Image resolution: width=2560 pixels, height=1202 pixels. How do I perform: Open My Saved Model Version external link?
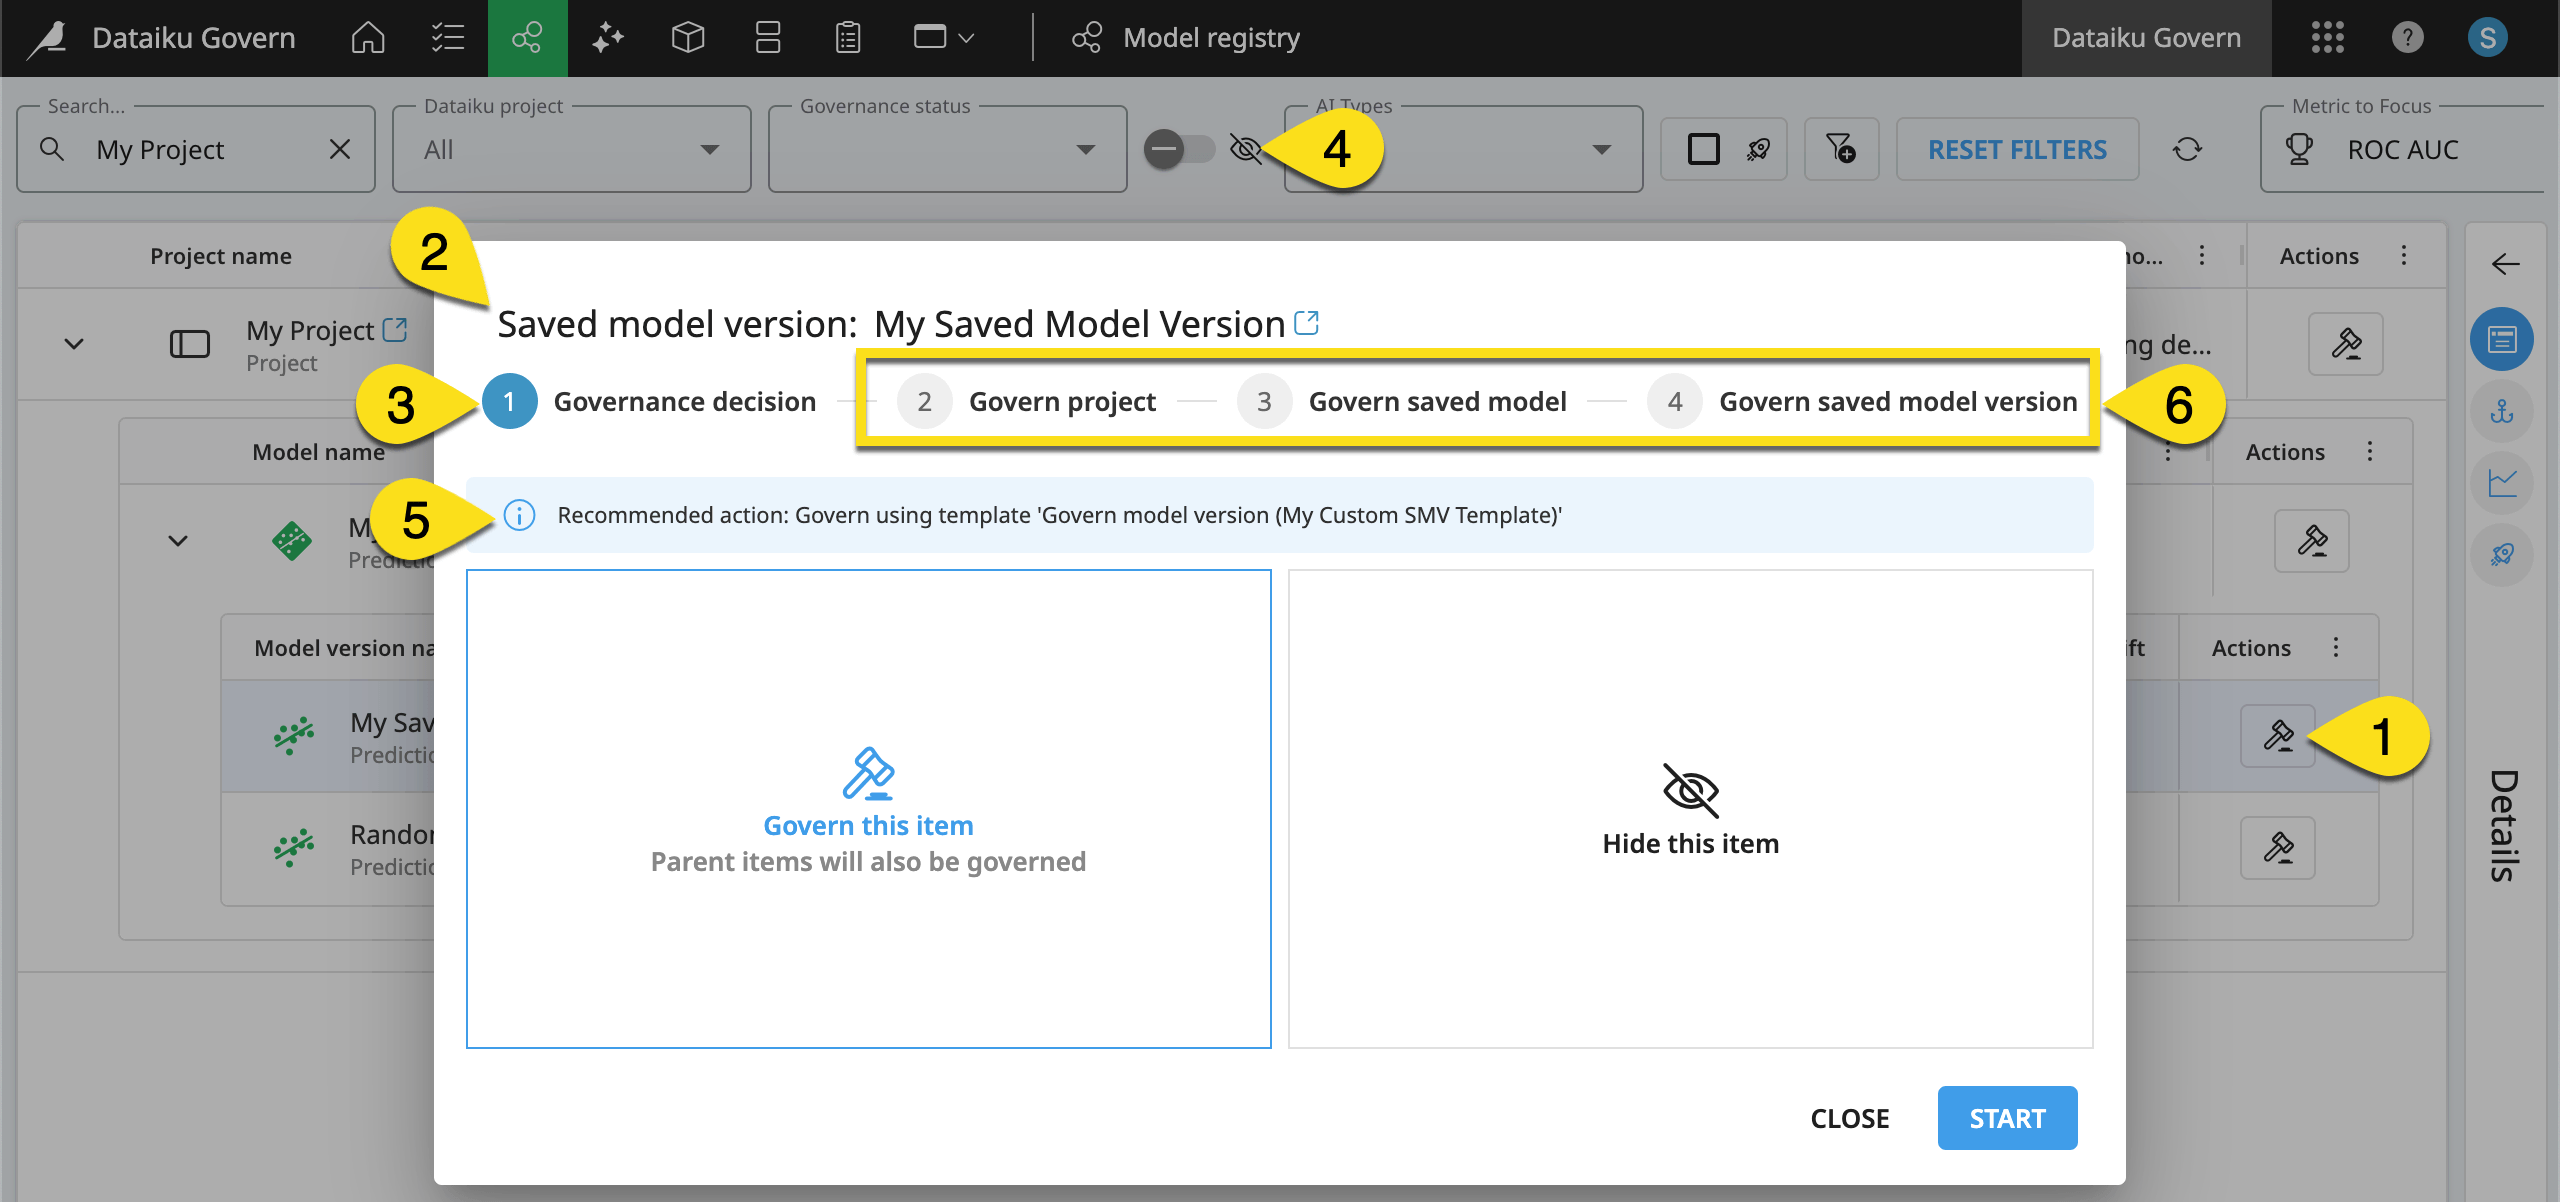1306,322
